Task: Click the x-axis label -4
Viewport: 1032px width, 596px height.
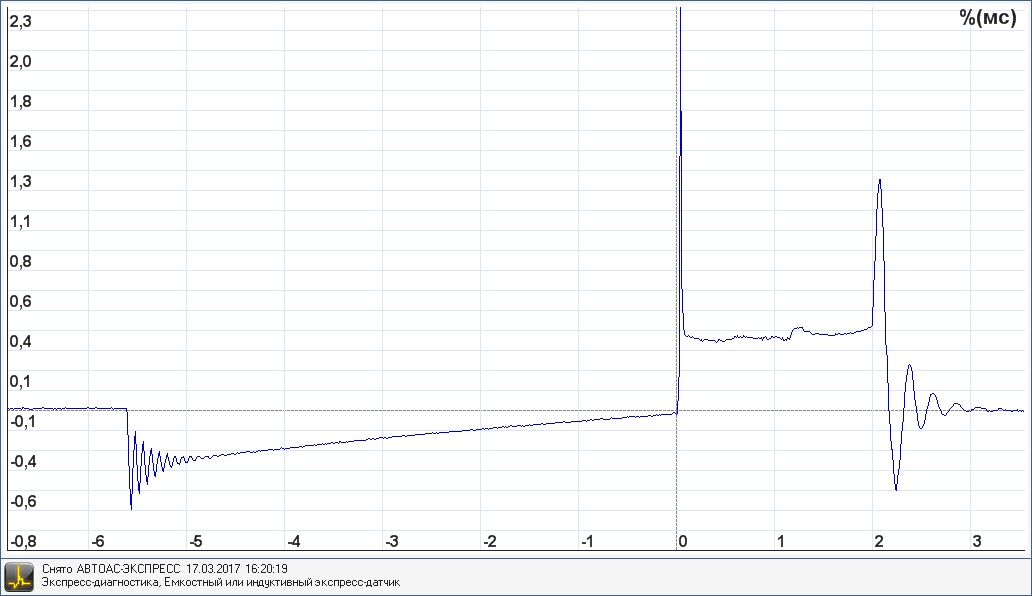Action: point(294,541)
